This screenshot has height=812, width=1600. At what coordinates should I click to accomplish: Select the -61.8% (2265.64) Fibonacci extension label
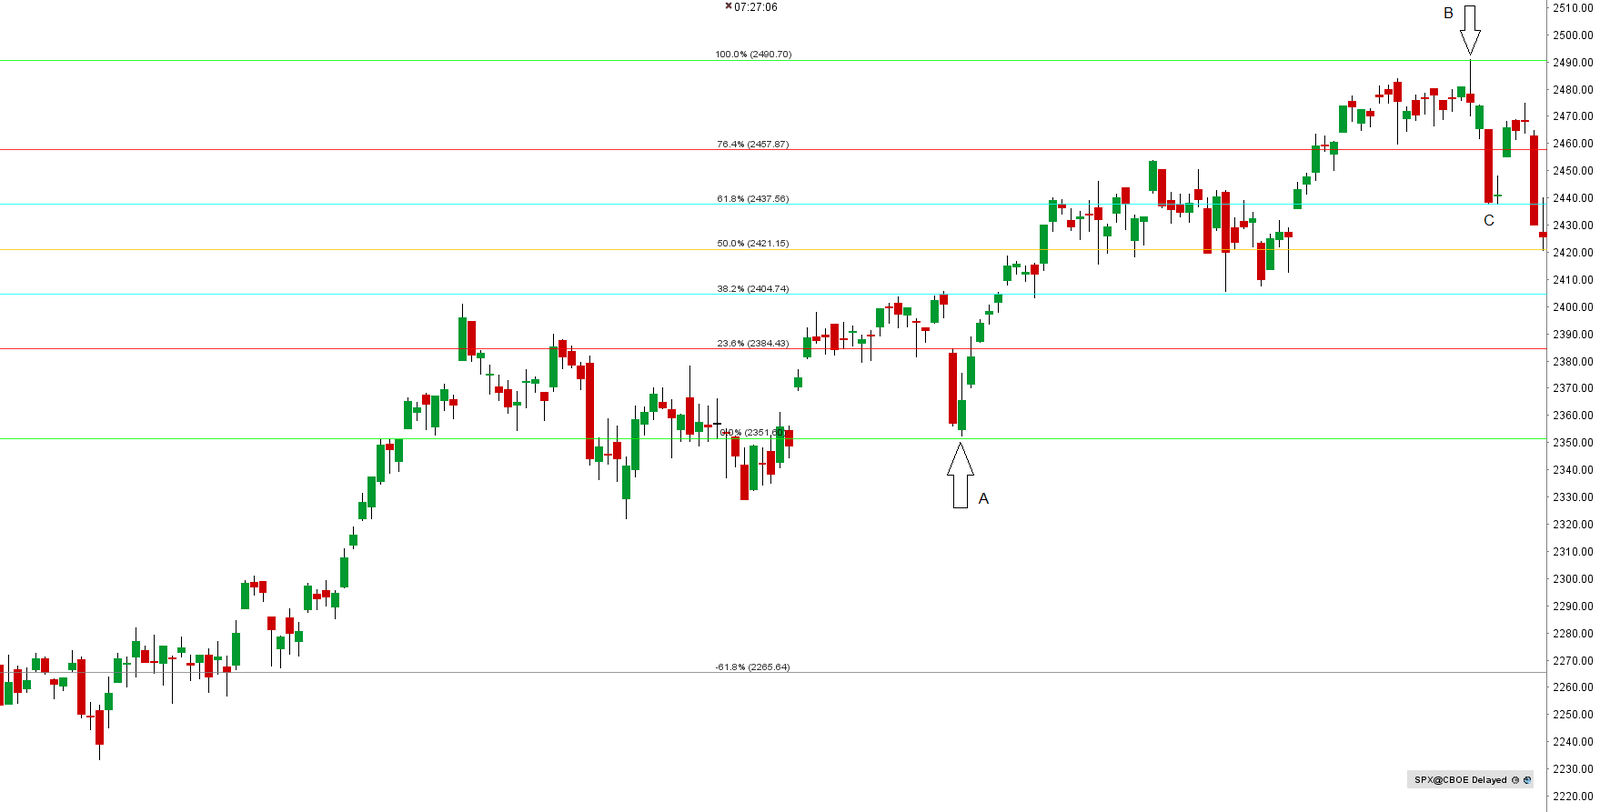(x=752, y=667)
